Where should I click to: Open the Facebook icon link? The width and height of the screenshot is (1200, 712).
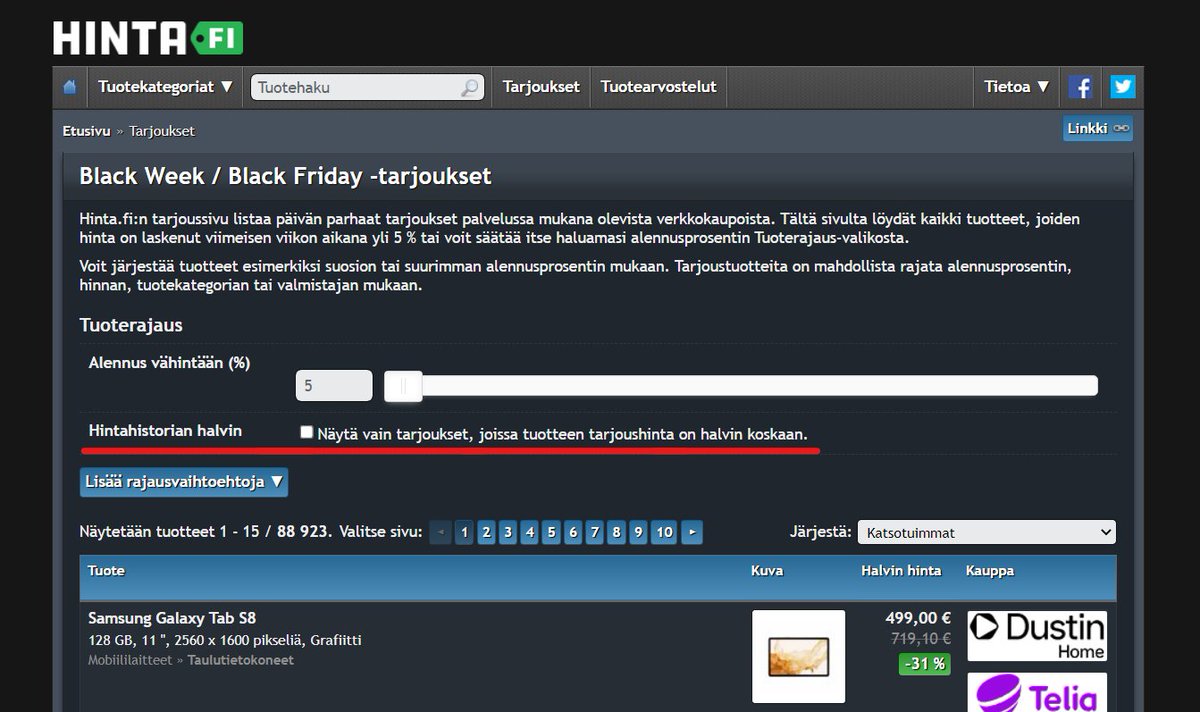tap(1080, 87)
